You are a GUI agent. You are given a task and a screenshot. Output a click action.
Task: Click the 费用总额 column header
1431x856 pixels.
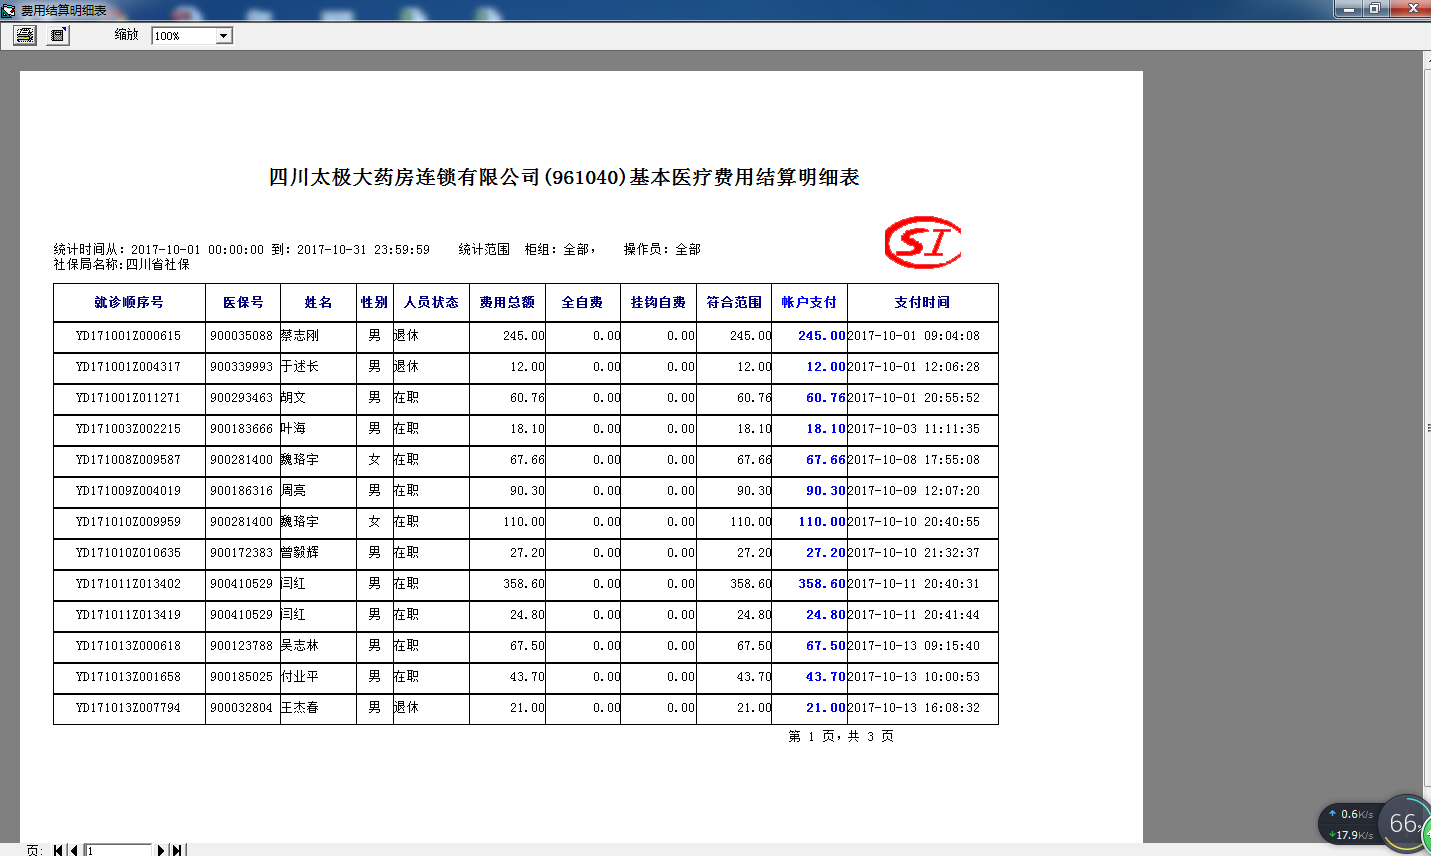(507, 302)
